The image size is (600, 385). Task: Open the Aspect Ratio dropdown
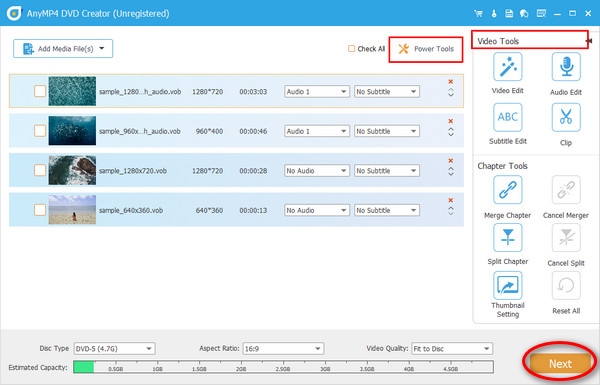(x=283, y=349)
